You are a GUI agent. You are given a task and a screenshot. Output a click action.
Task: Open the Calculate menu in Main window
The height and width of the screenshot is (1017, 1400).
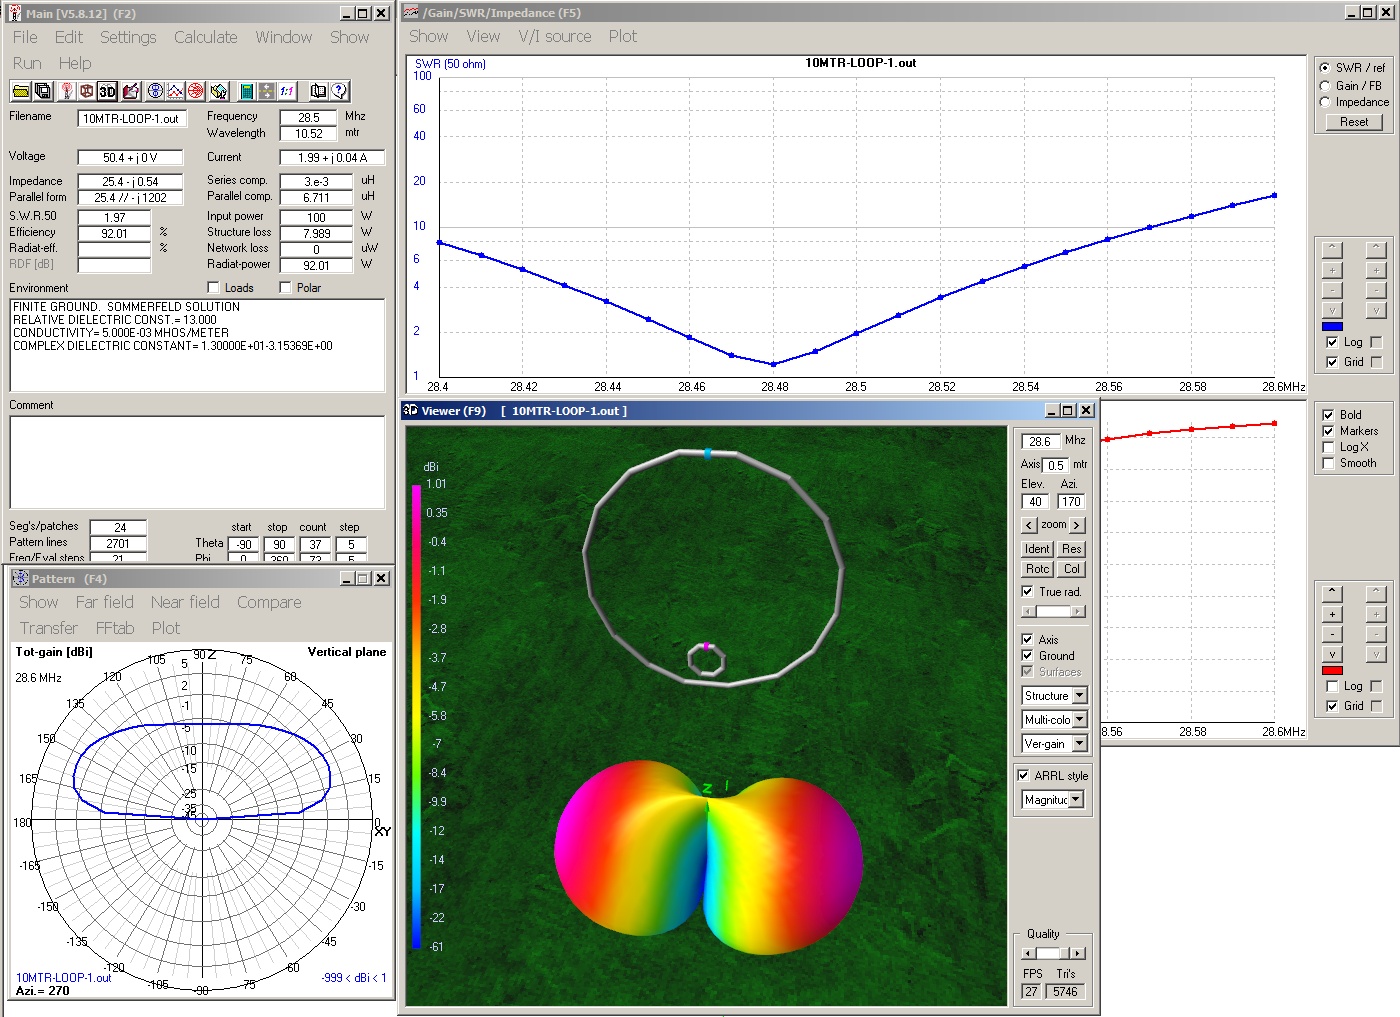tap(205, 37)
